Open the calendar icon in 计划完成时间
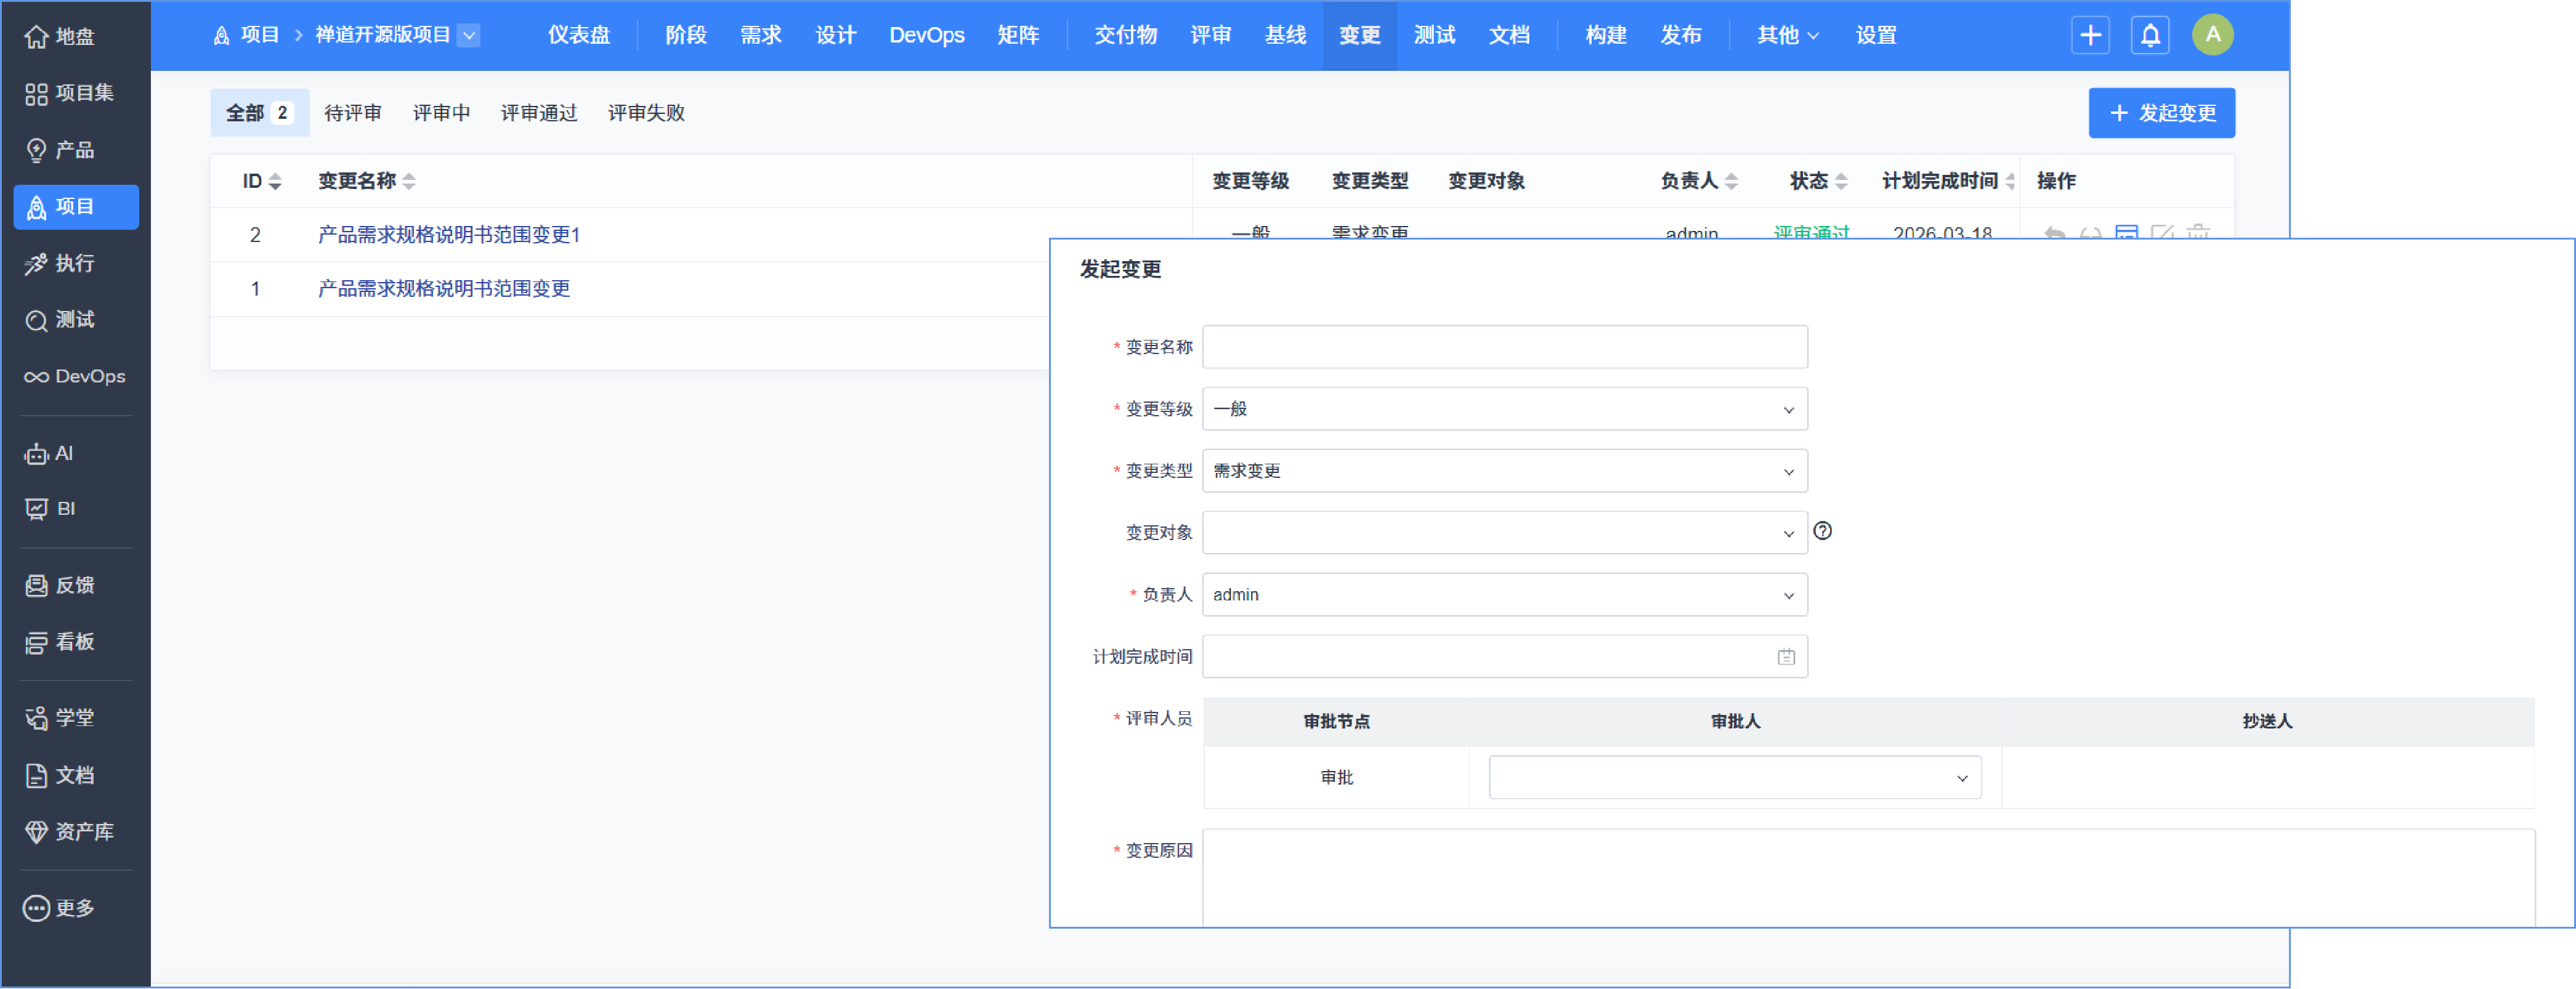Viewport: 2576px width, 989px height. 1786,657
